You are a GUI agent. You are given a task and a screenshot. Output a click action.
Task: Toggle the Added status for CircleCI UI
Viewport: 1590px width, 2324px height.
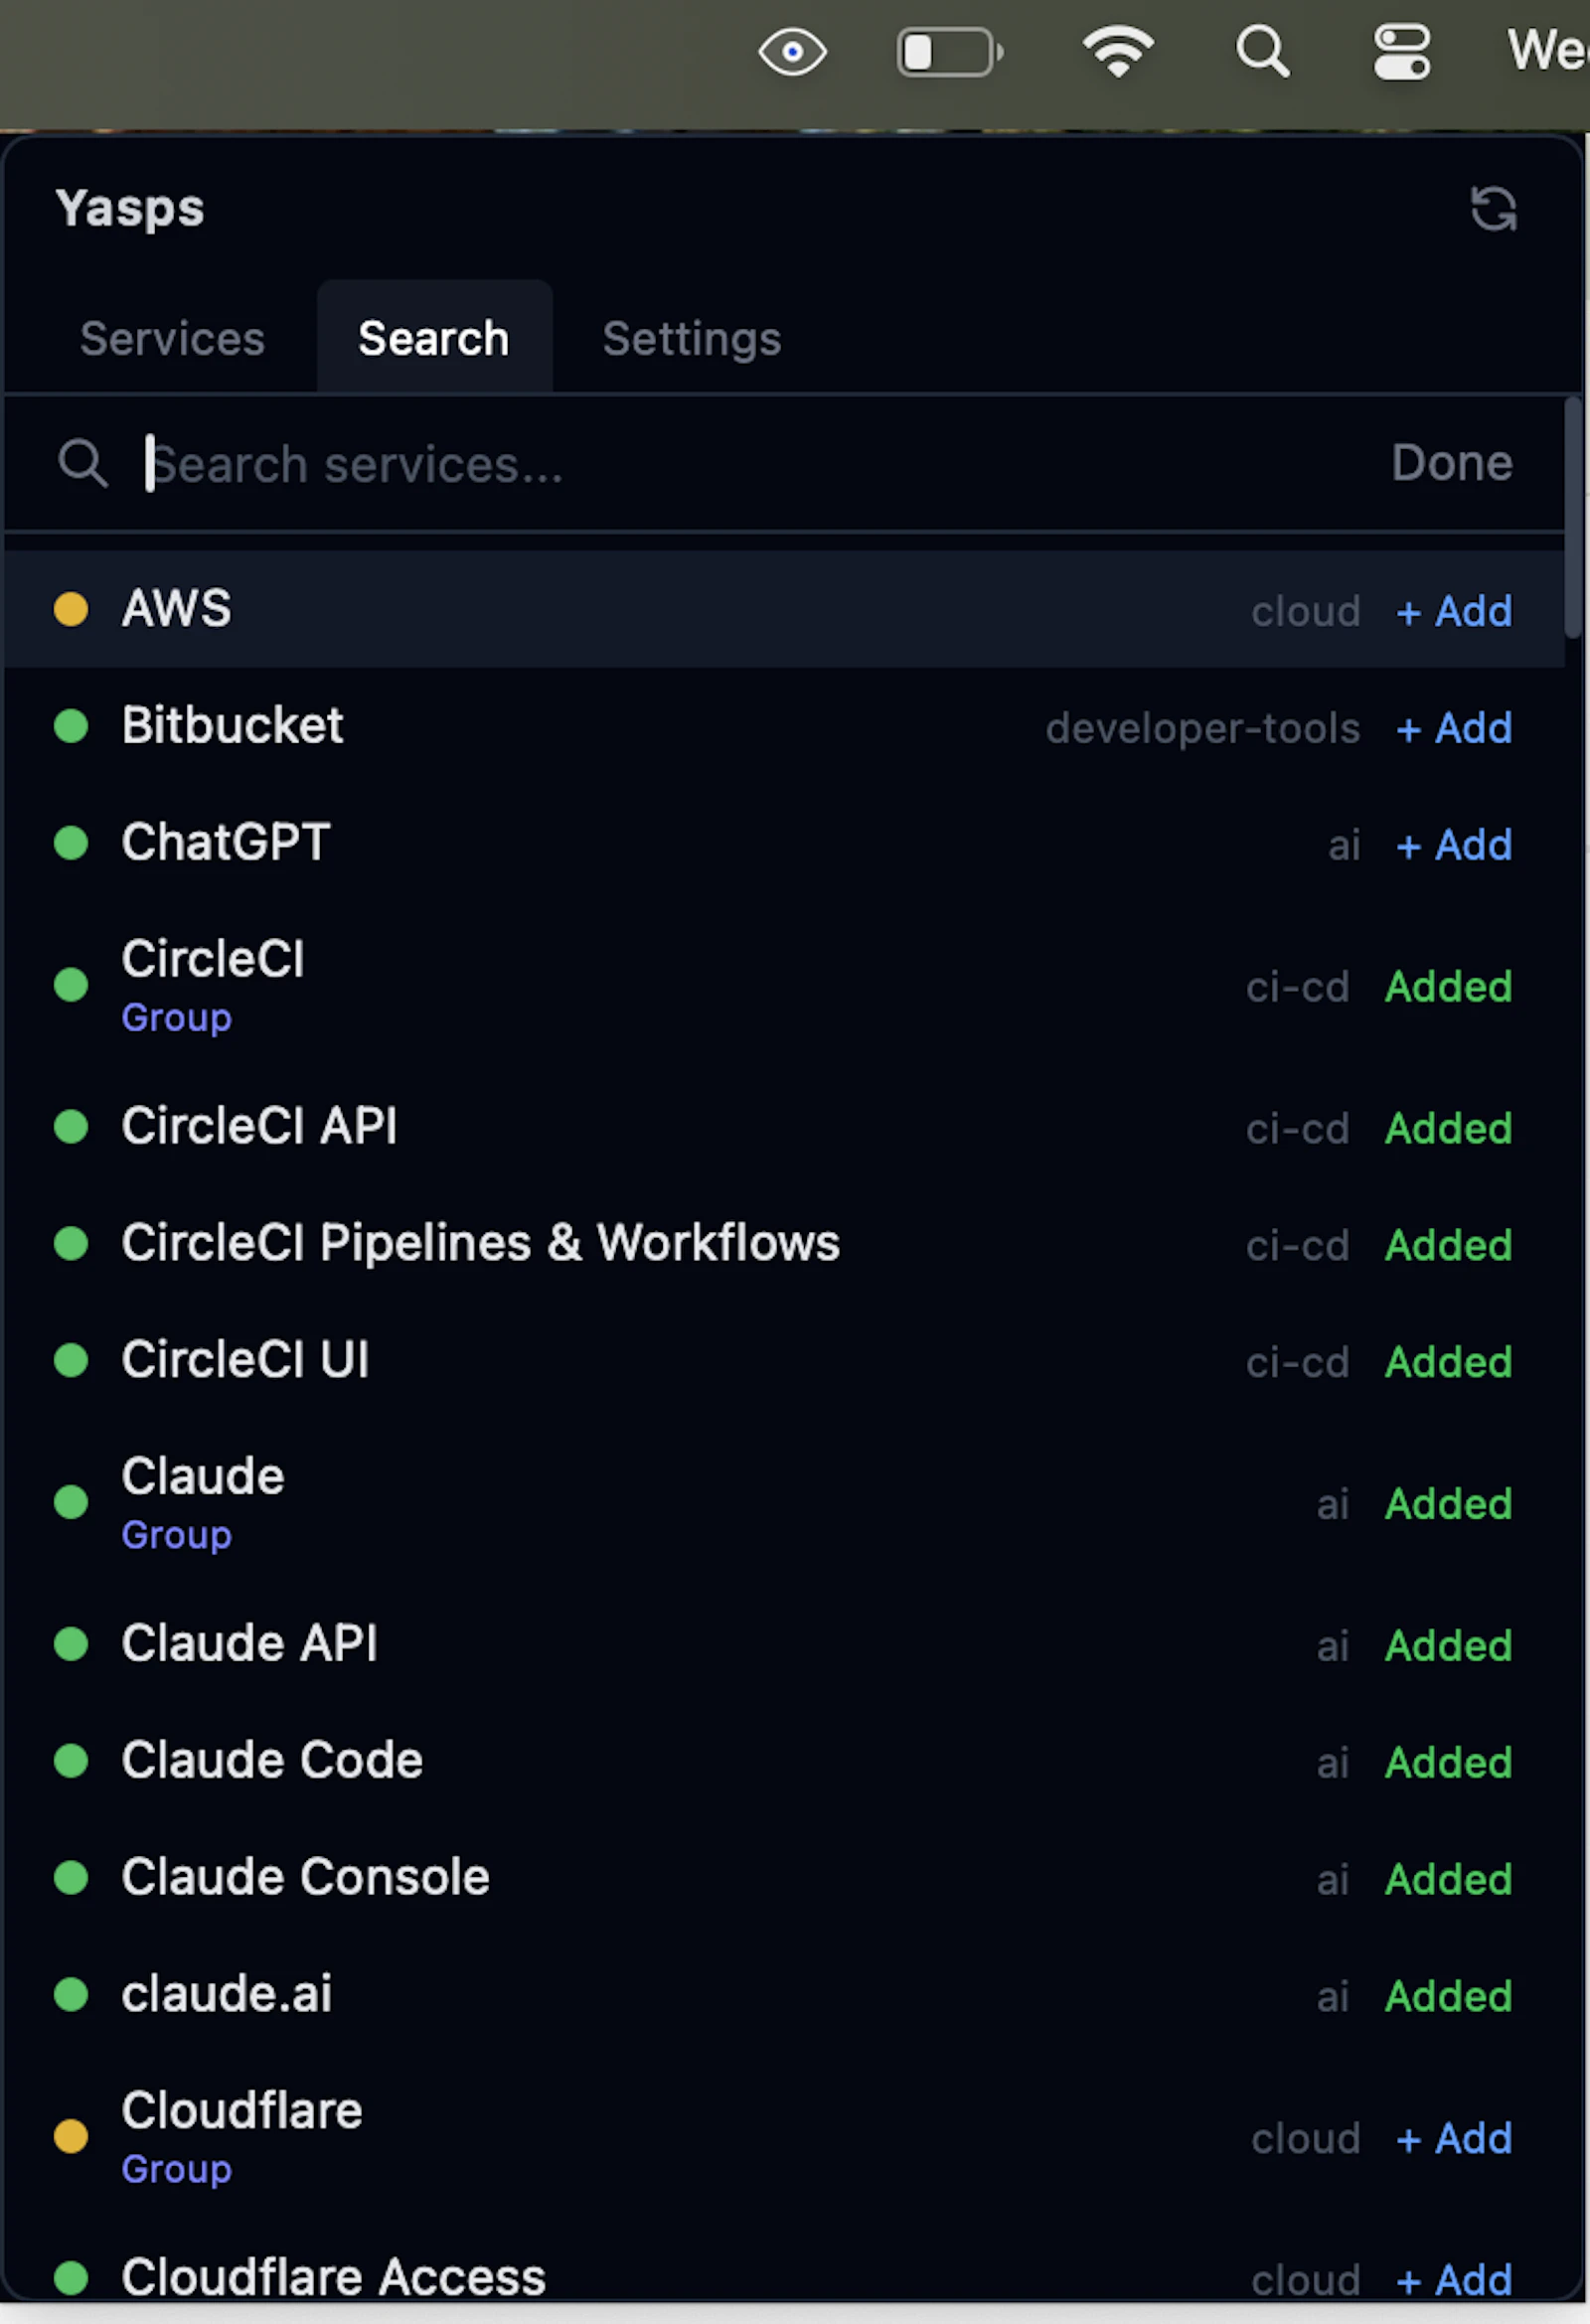click(1447, 1360)
